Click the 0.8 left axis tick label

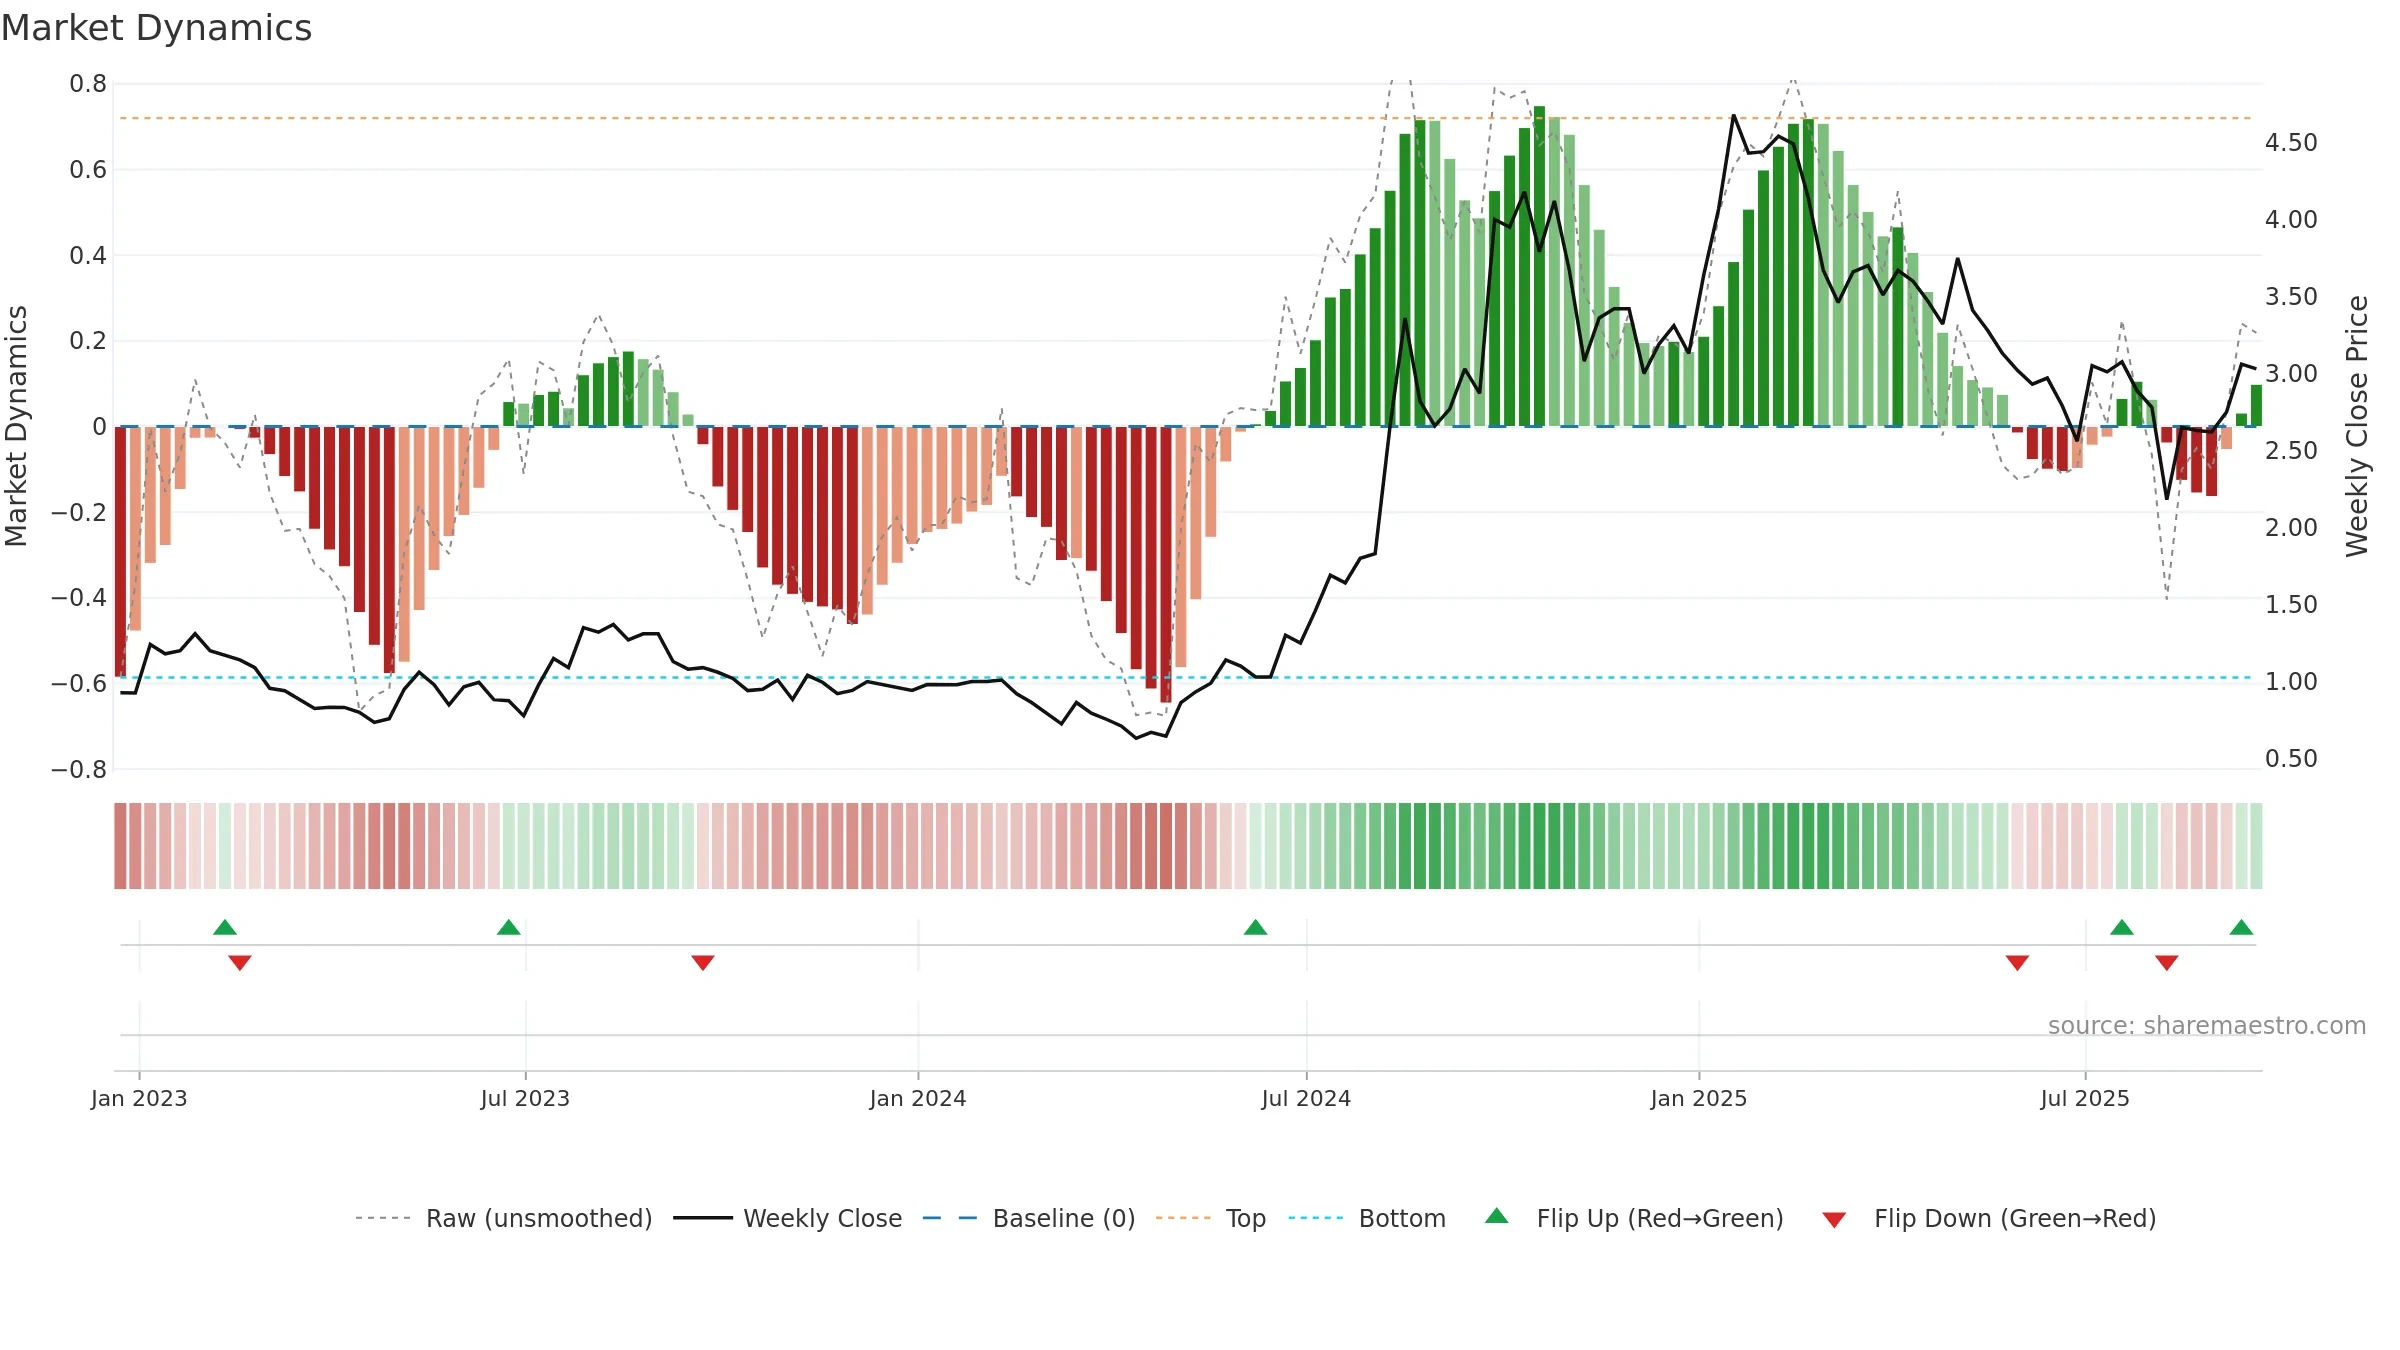(88, 84)
